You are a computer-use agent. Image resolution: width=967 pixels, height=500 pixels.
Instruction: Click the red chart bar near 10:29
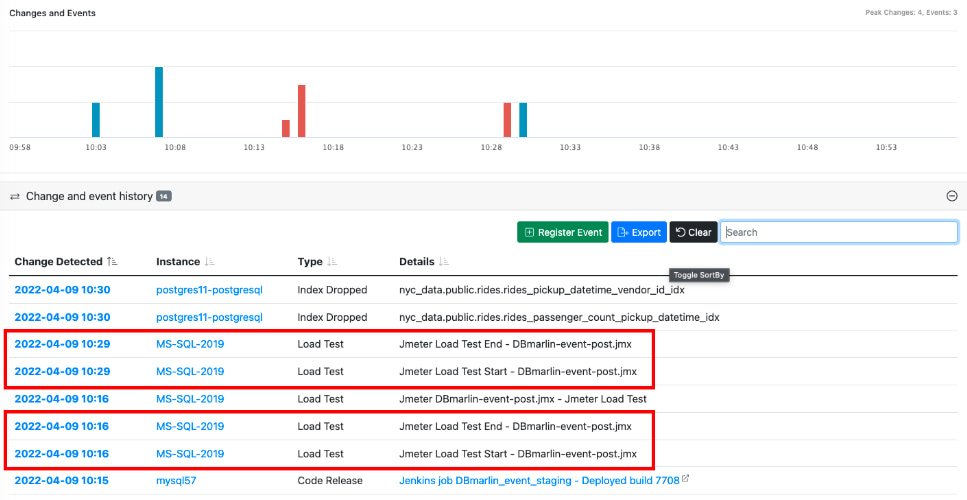click(507, 119)
